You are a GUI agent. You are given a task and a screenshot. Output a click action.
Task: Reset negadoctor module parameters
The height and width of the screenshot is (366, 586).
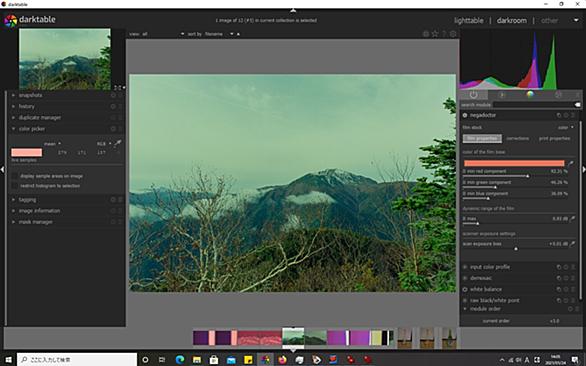pos(559,116)
